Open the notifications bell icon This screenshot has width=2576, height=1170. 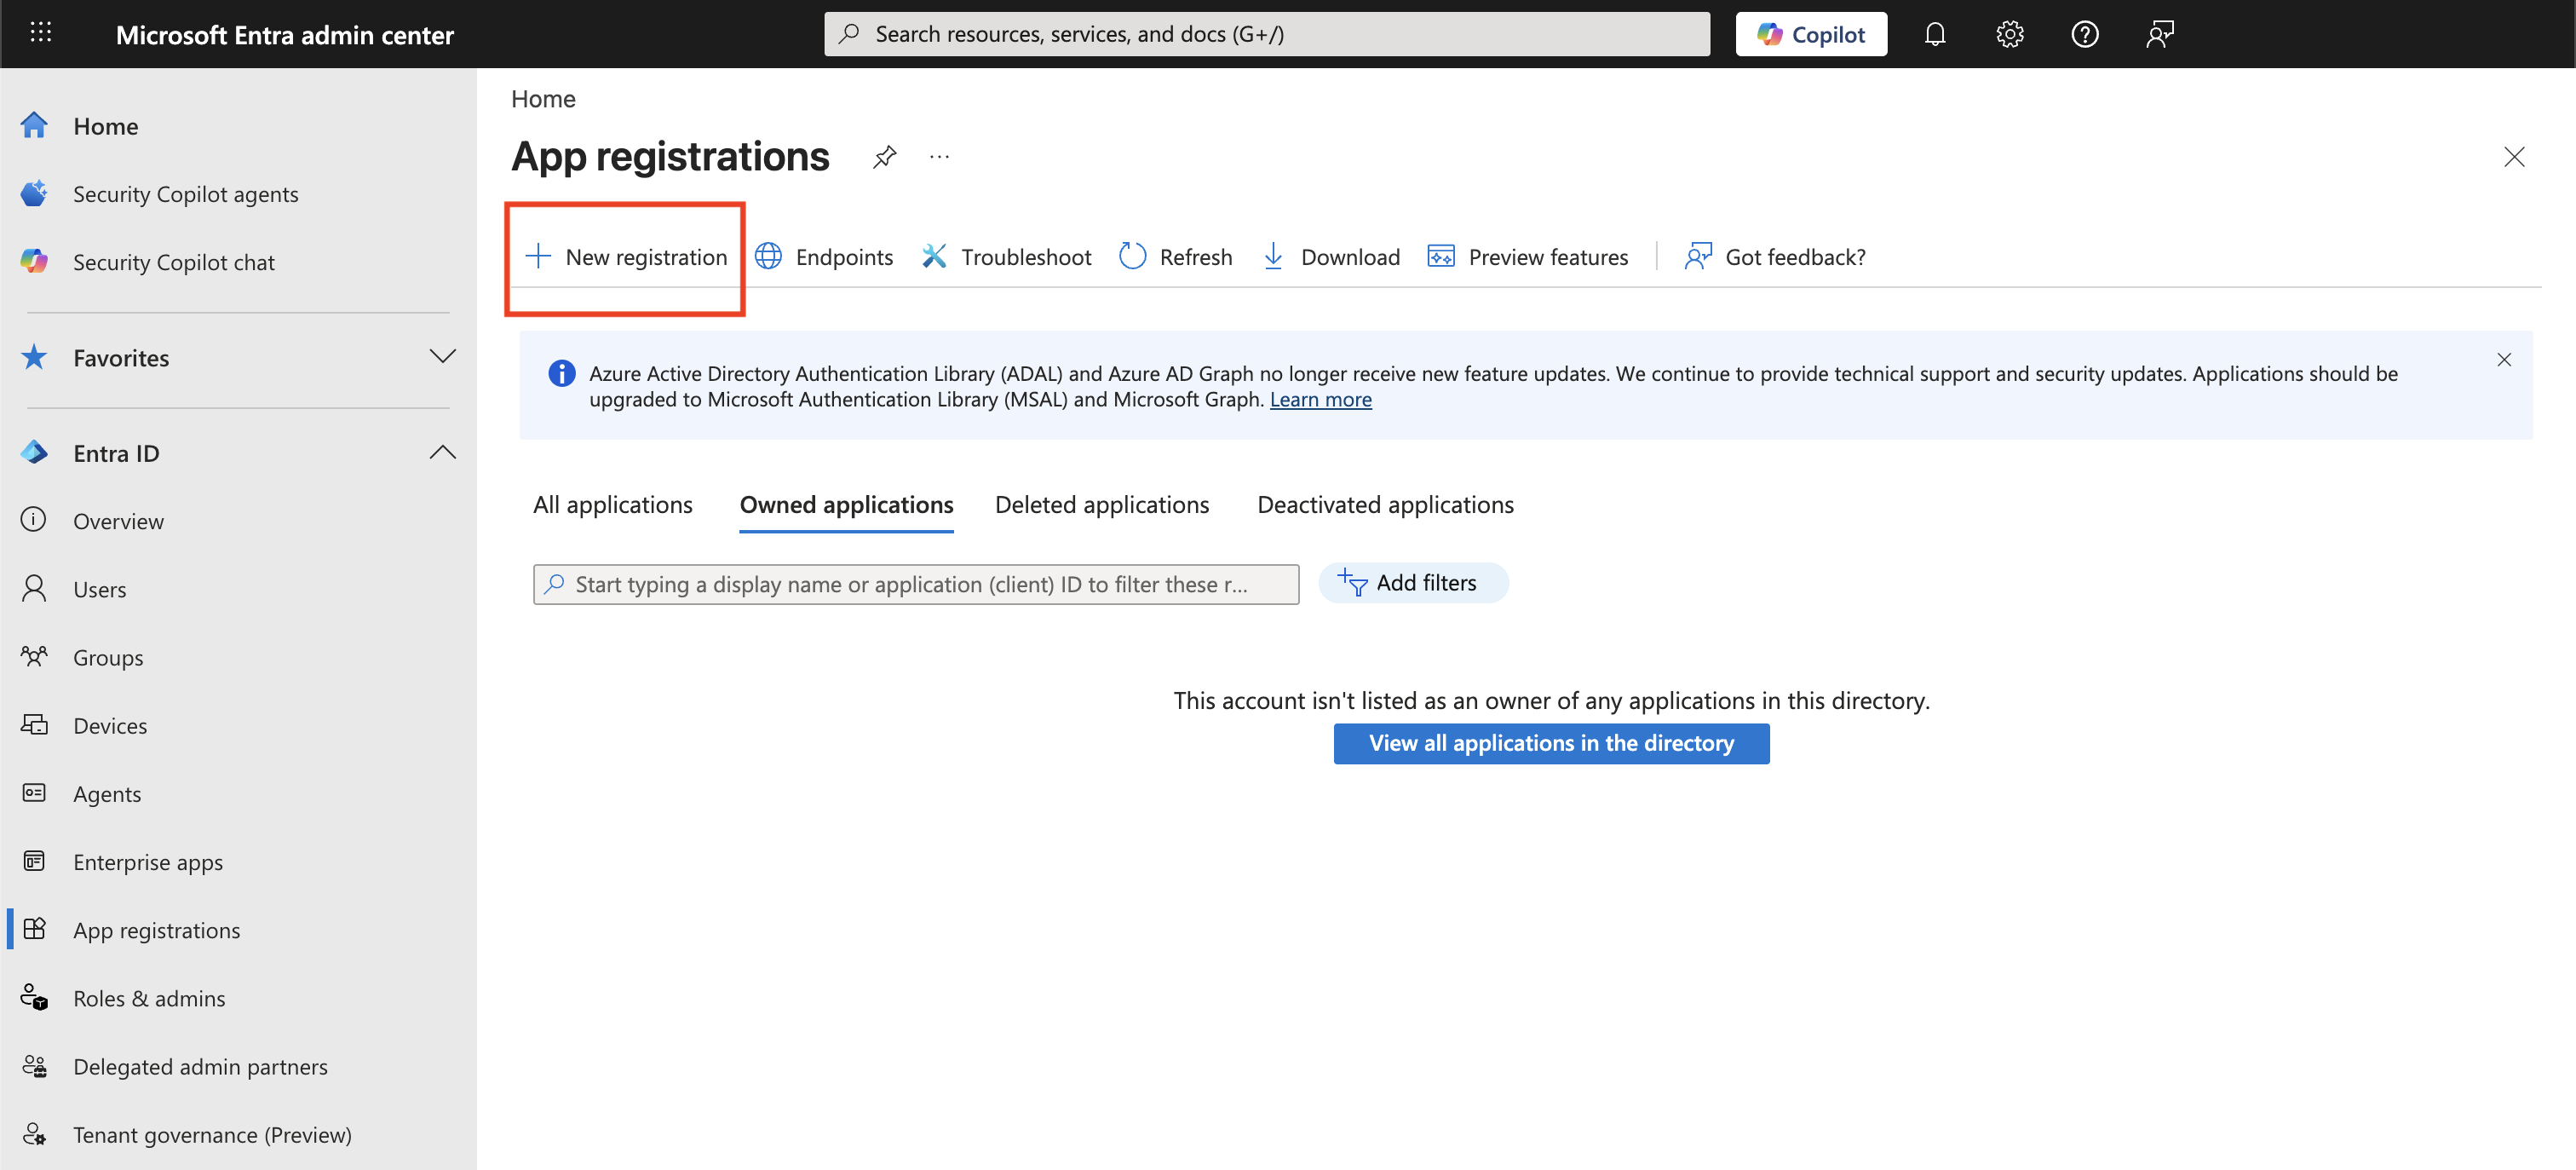[1934, 34]
